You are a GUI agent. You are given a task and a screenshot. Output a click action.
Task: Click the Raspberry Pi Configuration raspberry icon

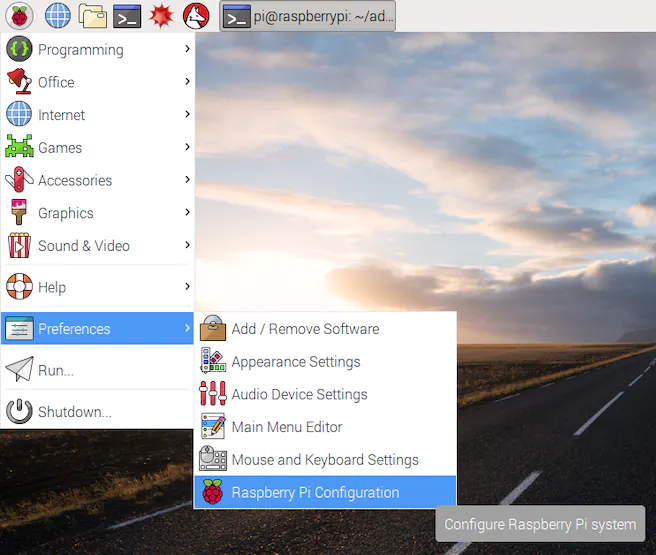click(x=213, y=492)
